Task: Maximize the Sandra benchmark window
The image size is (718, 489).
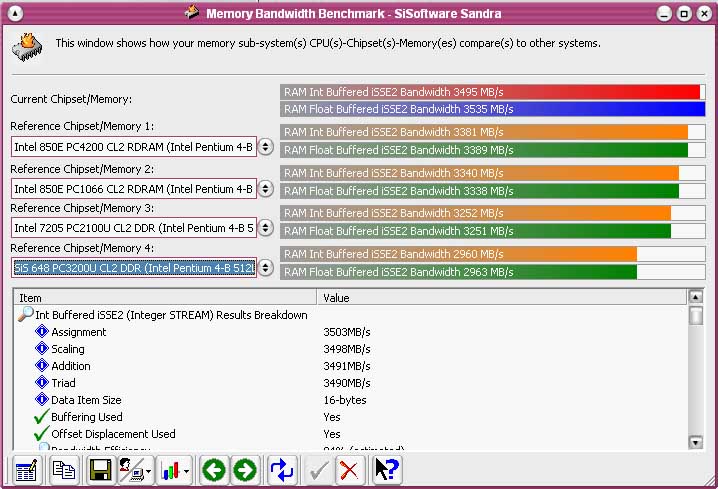Action: point(684,14)
